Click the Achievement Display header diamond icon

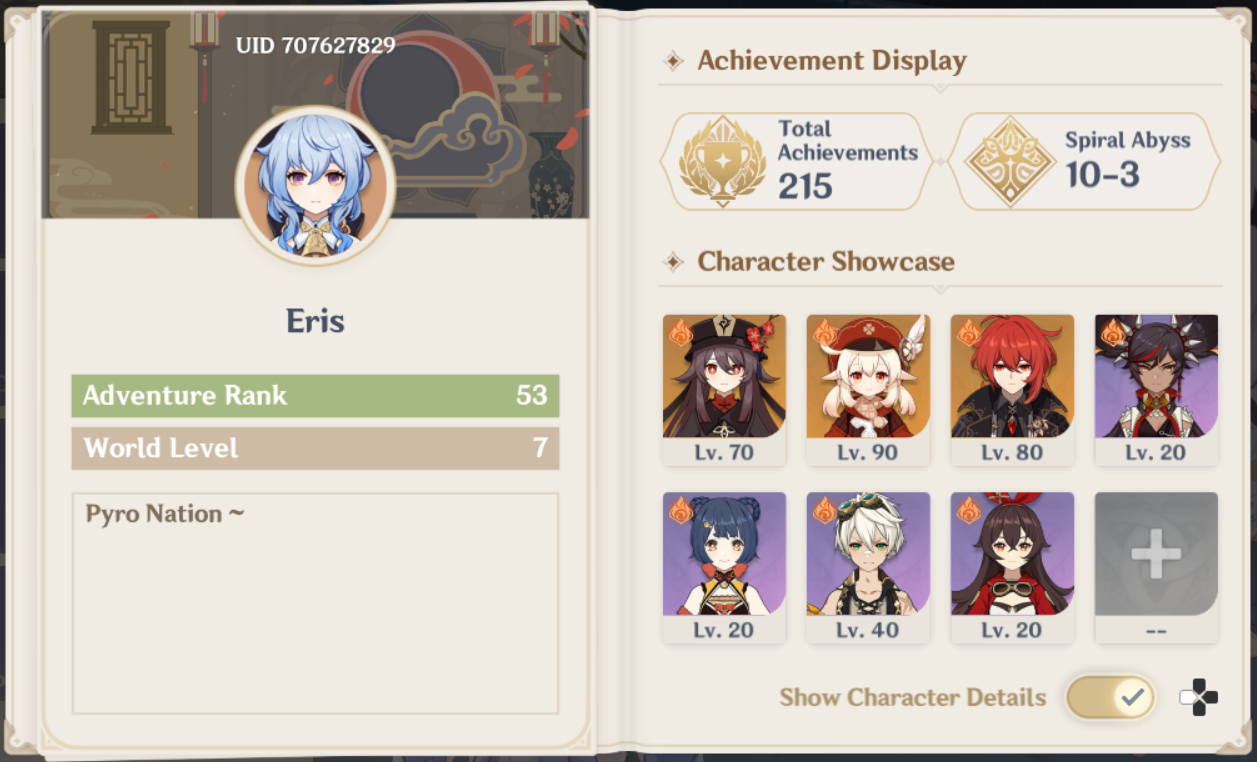(674, 62)
